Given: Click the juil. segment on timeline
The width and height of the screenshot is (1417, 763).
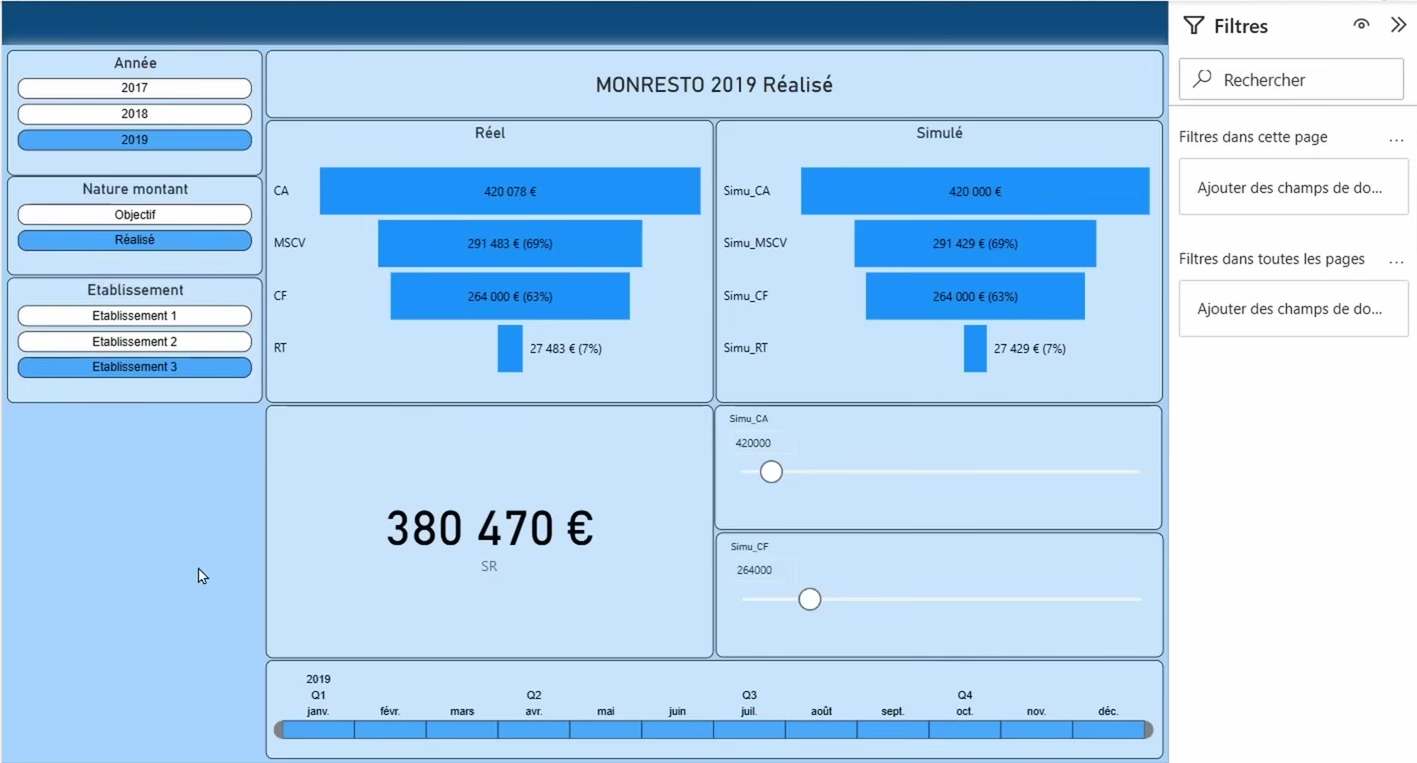Looking at the screenshot, I should click(x=749, y=730).
